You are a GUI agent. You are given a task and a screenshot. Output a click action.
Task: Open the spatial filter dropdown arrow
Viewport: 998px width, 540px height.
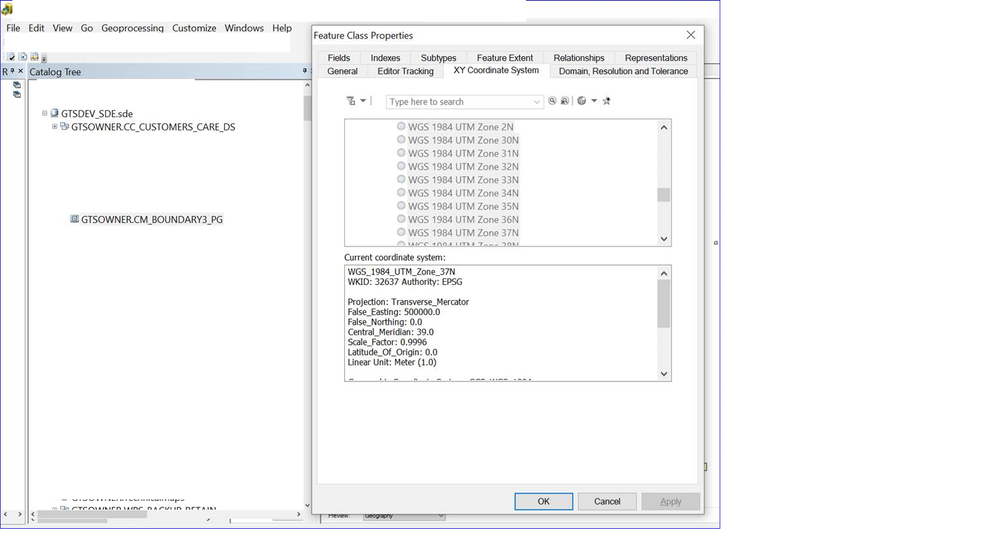coord(363,101)
